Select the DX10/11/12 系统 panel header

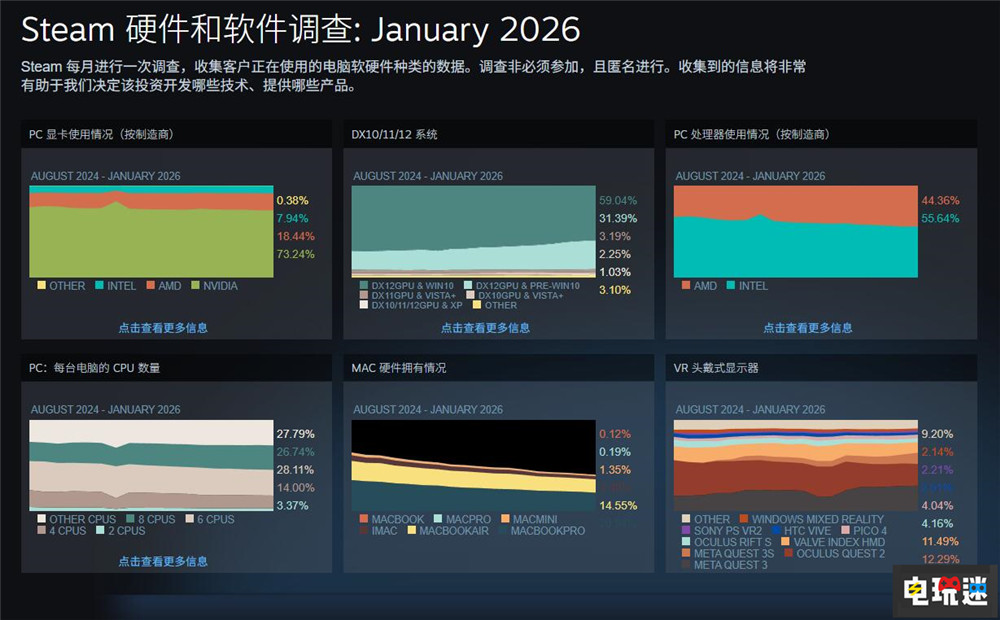(499, 134)
